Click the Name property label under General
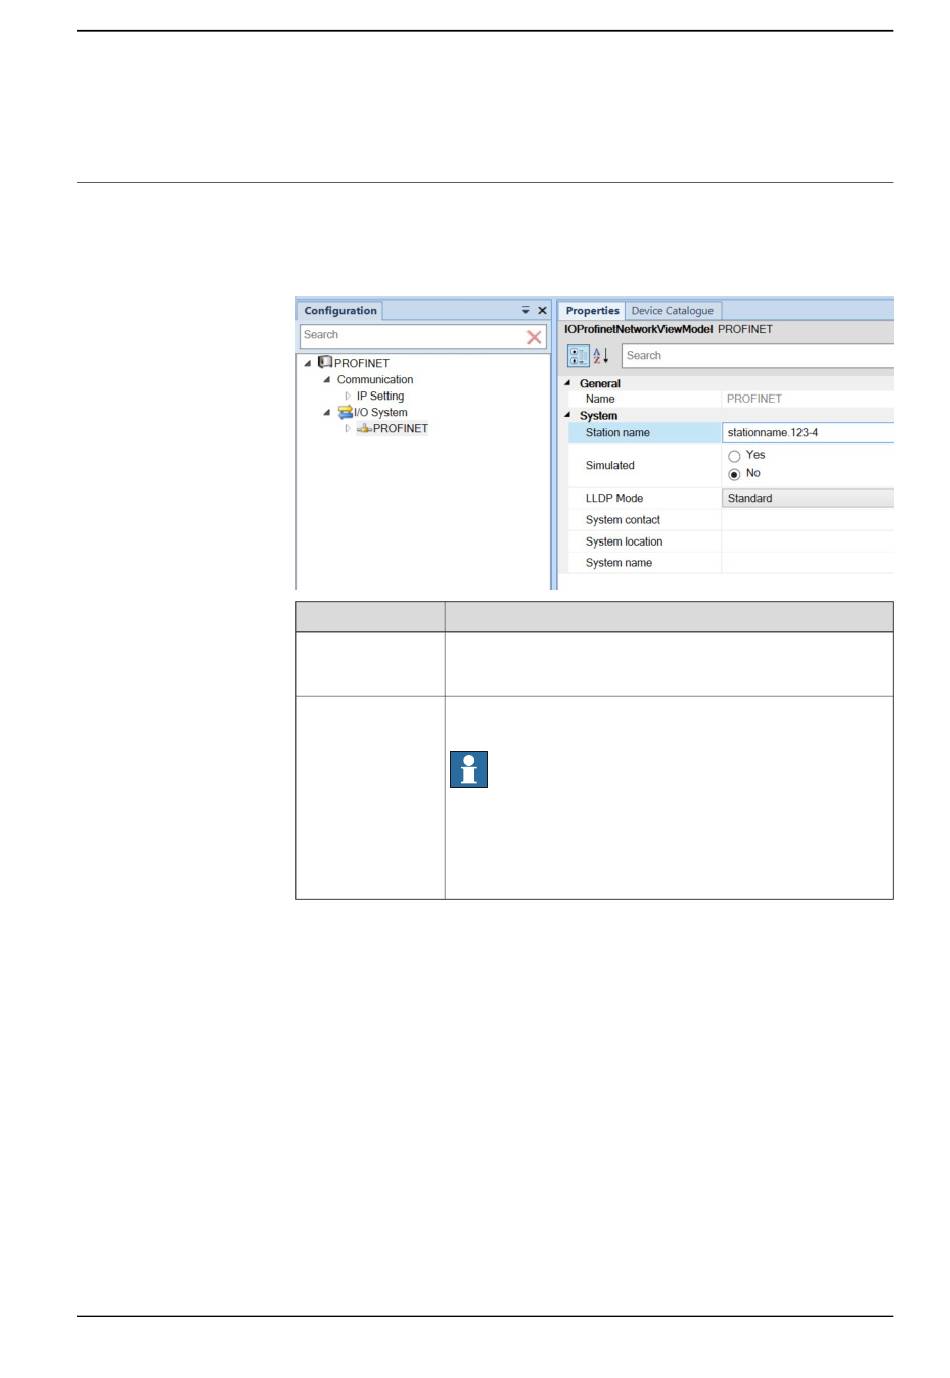950x1378 pixels. pyautogui.click(x=600, y=399)
